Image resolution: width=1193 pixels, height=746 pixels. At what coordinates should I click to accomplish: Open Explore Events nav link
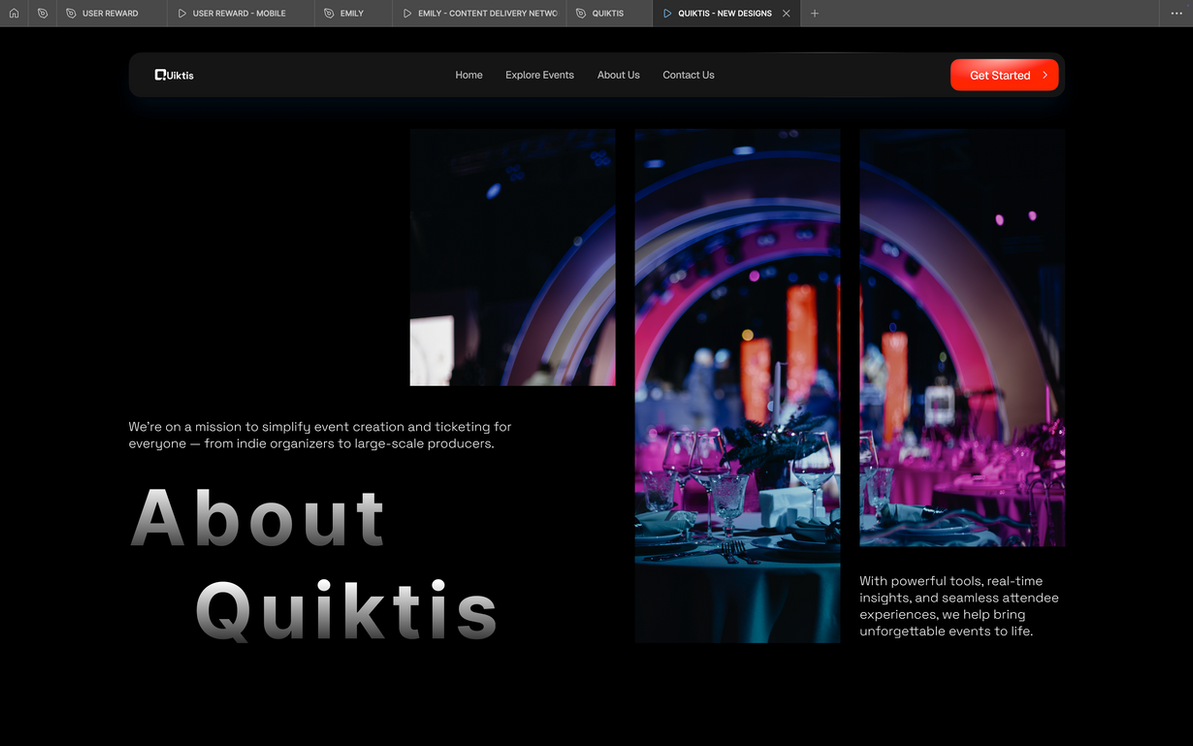coord(539,75)
